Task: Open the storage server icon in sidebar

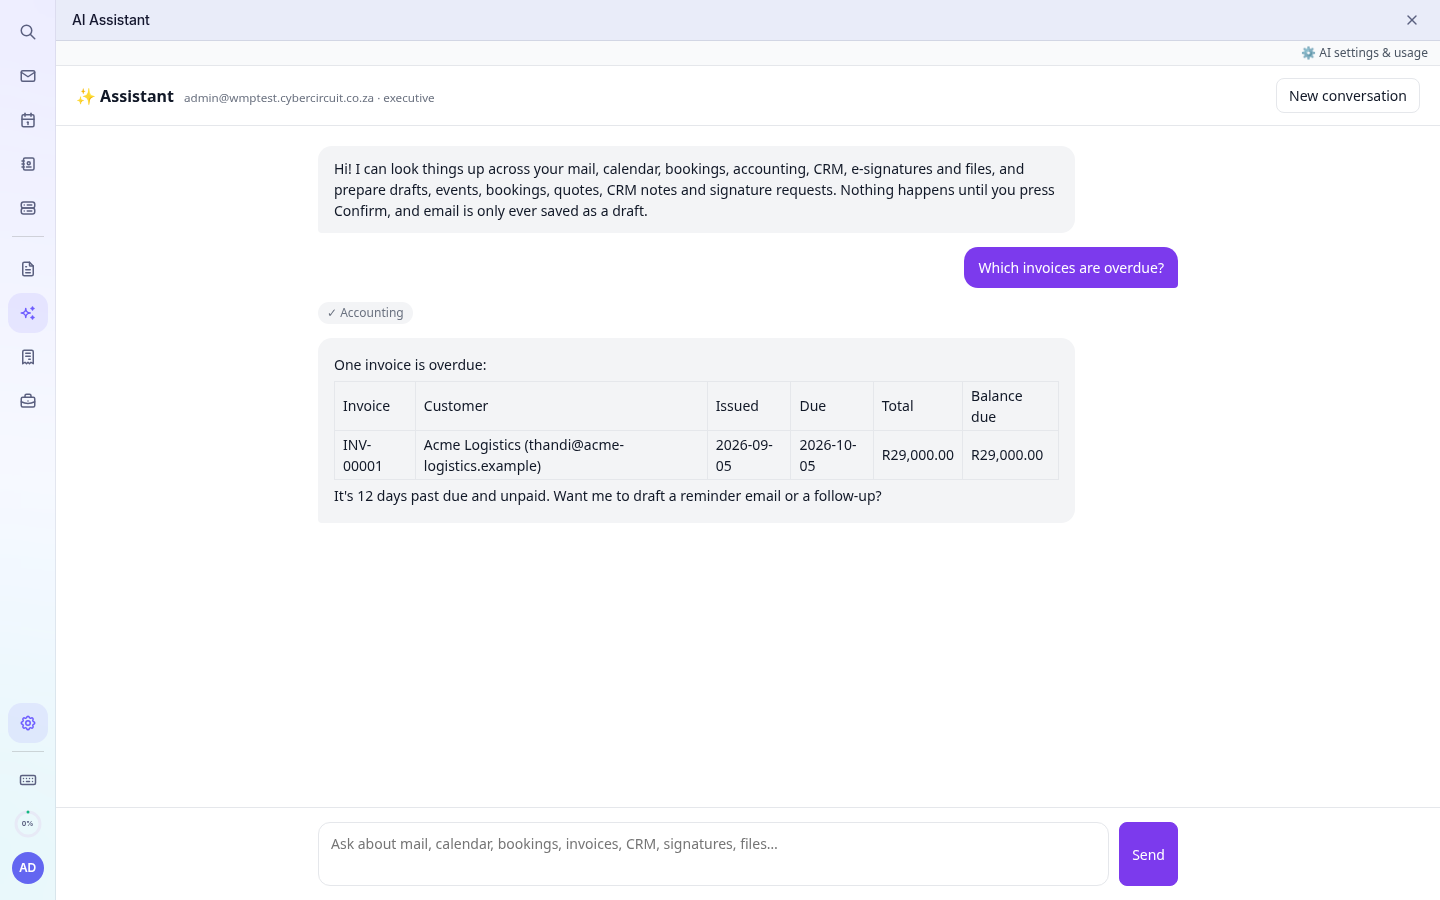Action: 28,208
